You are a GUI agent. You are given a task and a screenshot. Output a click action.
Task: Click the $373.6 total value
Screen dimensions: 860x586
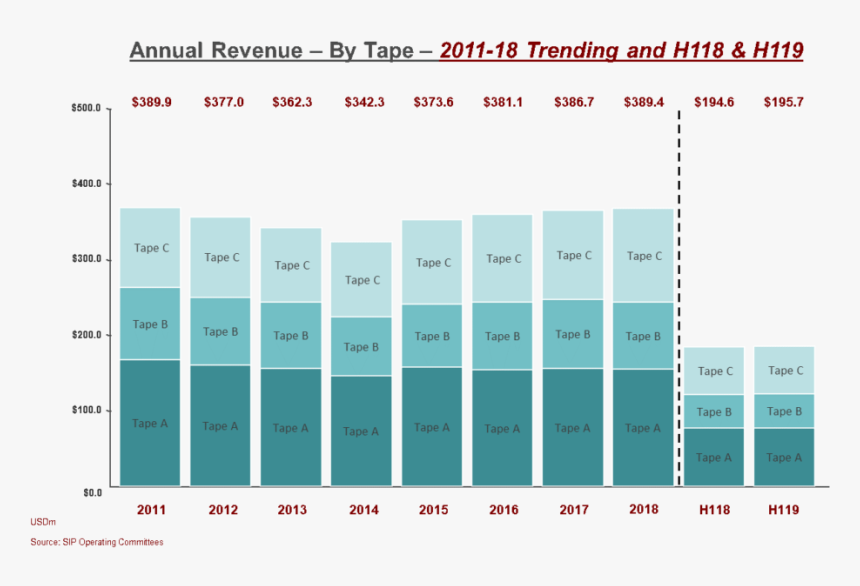(x=433, y=102)
